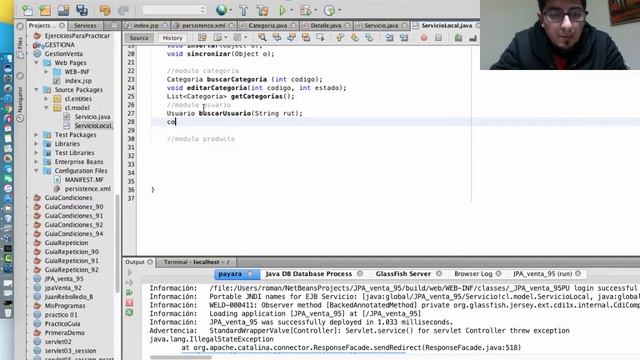This screenshot has width=640, height=360.
Task: Close the Browser Log output tab
Action: 498,273
